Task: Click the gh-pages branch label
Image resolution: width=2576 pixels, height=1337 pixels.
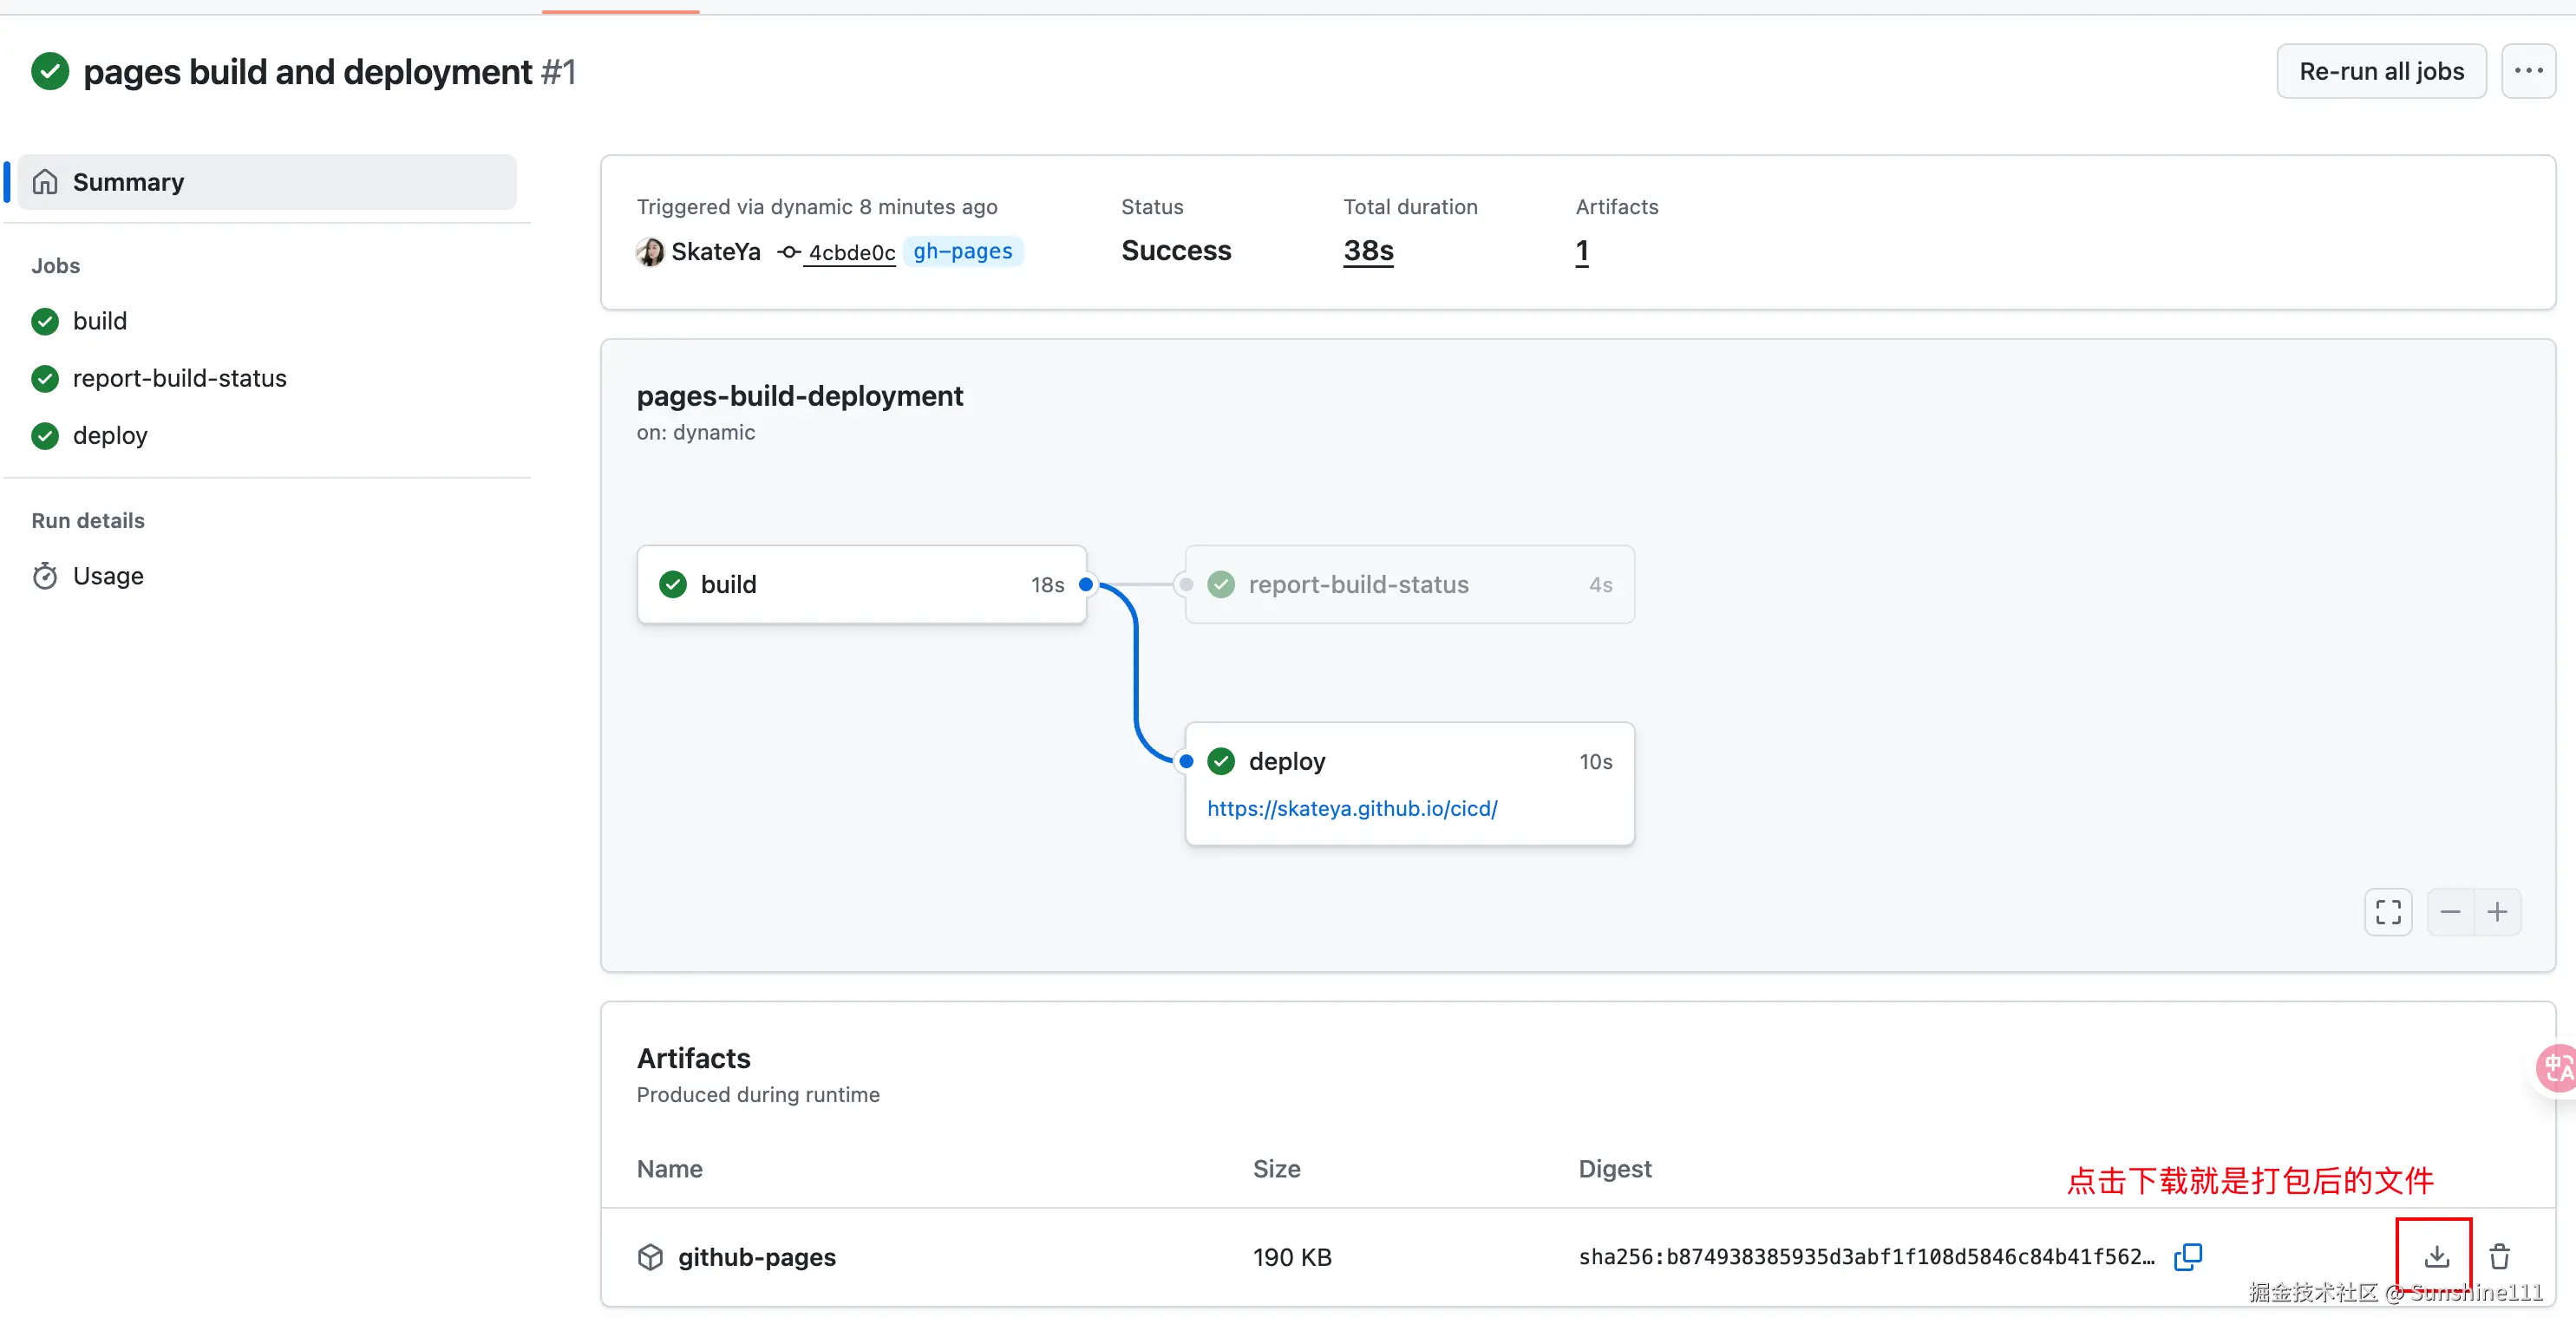Action: (962, 251)
